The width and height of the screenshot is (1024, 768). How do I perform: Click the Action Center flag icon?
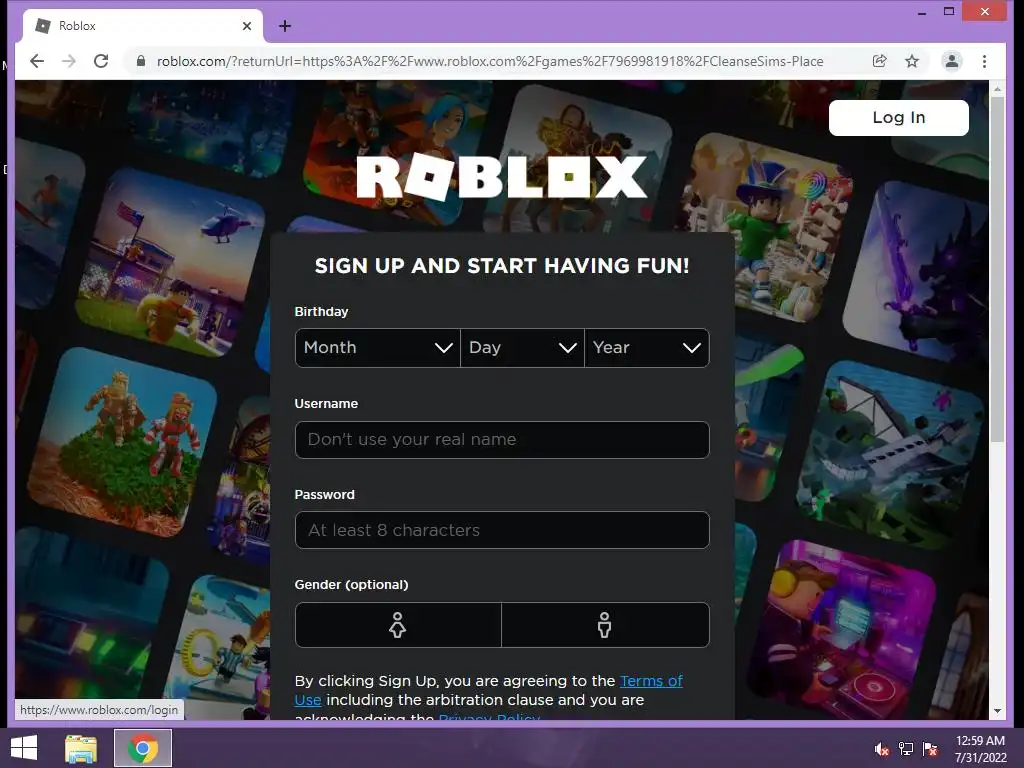(x=930, y=749)
